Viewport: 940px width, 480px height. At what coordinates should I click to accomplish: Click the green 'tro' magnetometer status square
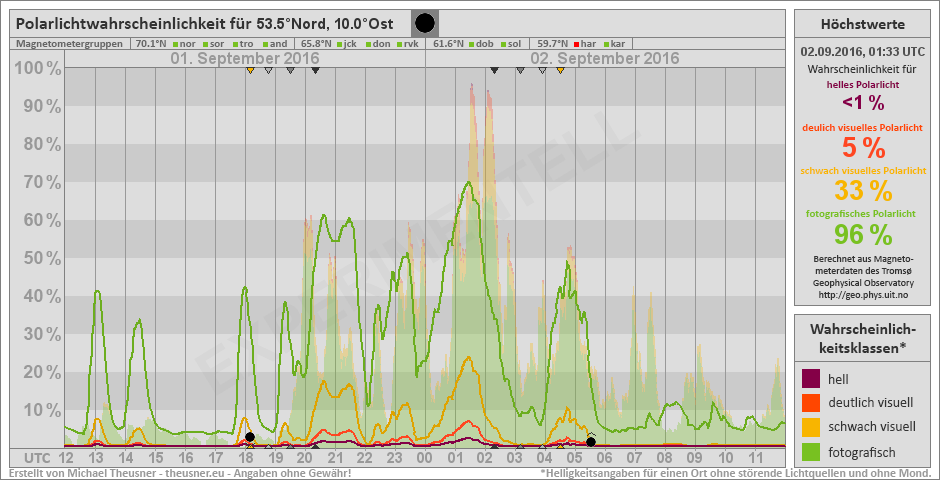coord(236,44)
